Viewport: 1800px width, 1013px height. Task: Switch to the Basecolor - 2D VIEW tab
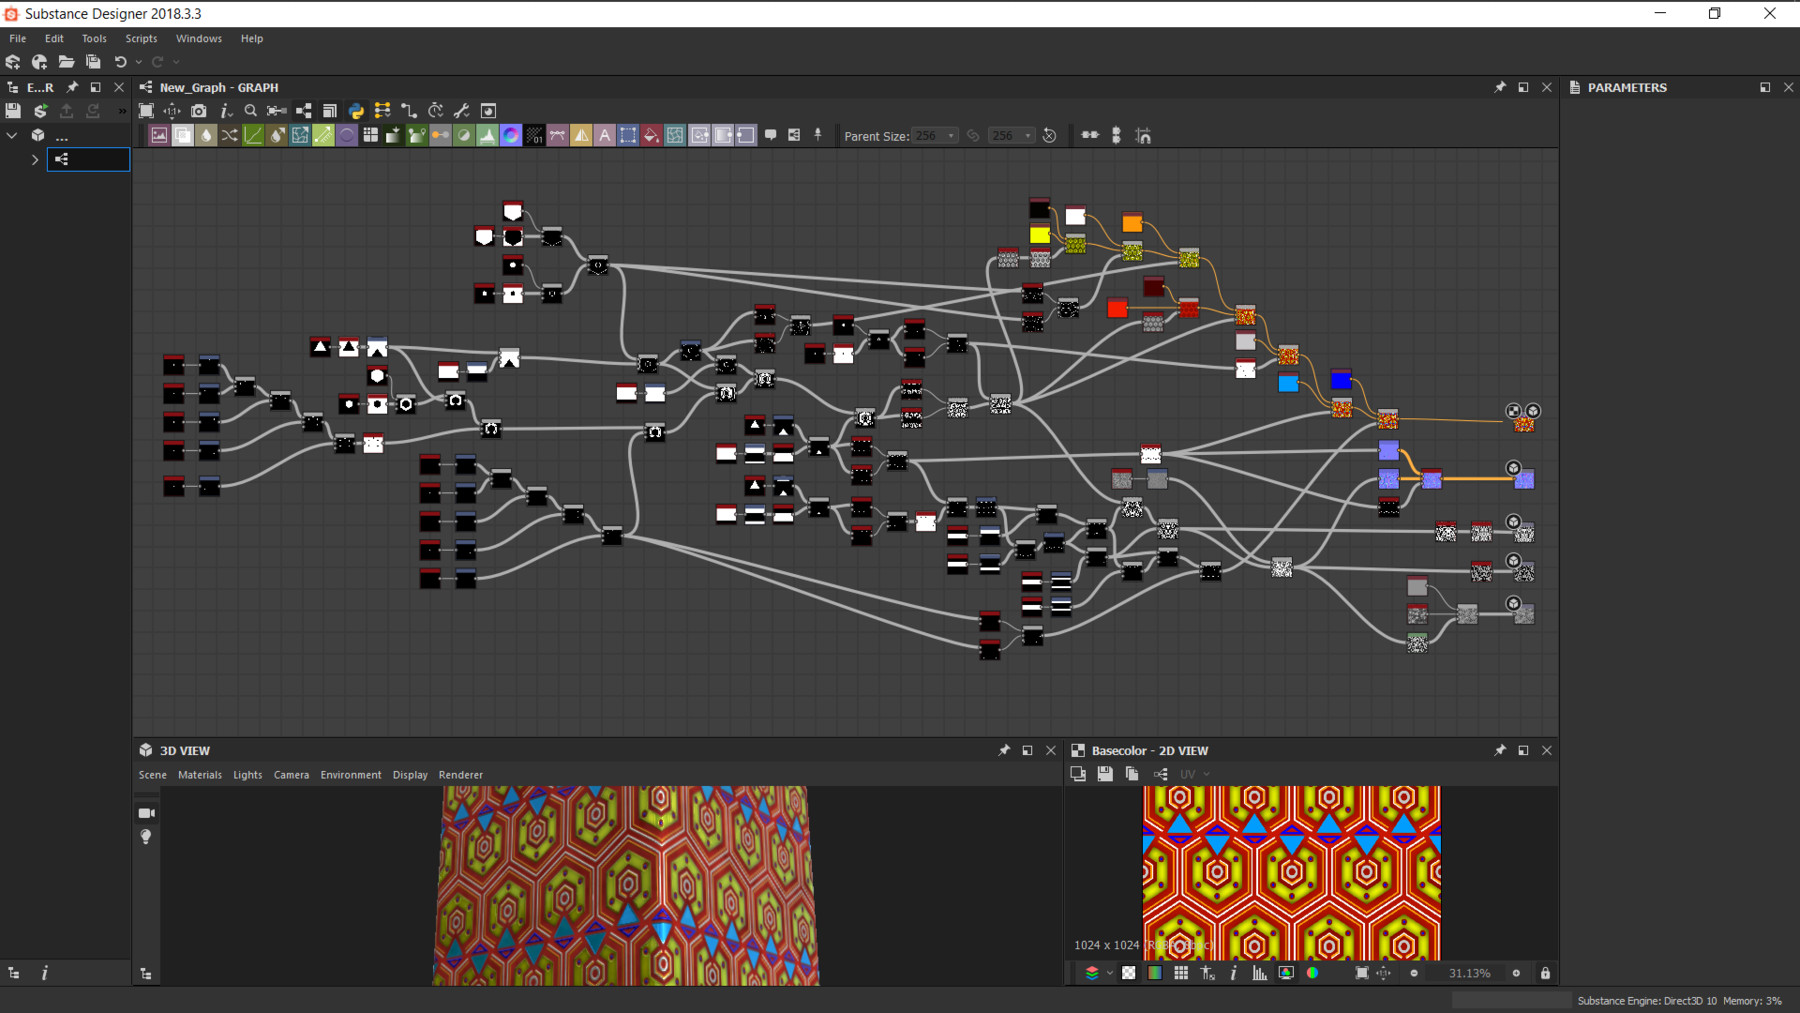1150,750
